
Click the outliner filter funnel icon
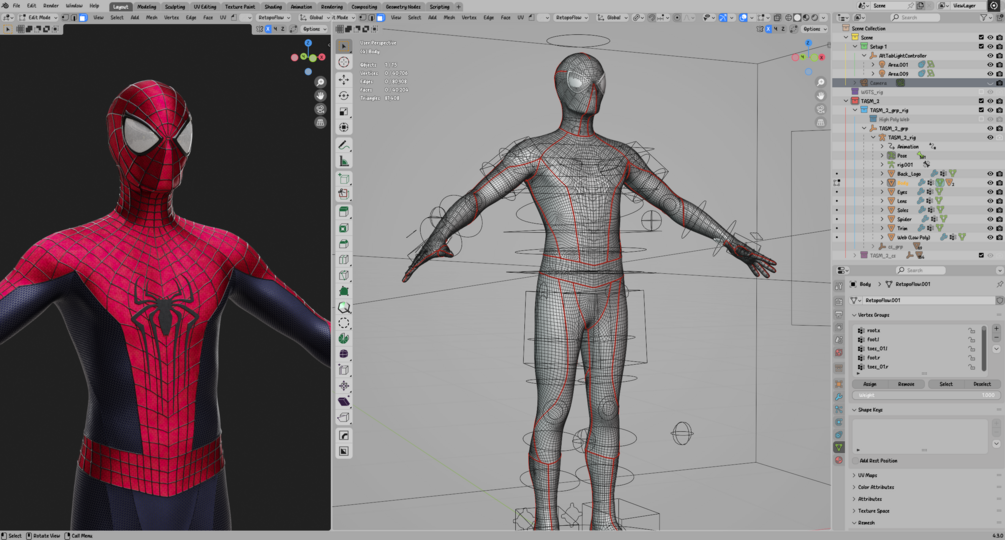tap(983, 17)
